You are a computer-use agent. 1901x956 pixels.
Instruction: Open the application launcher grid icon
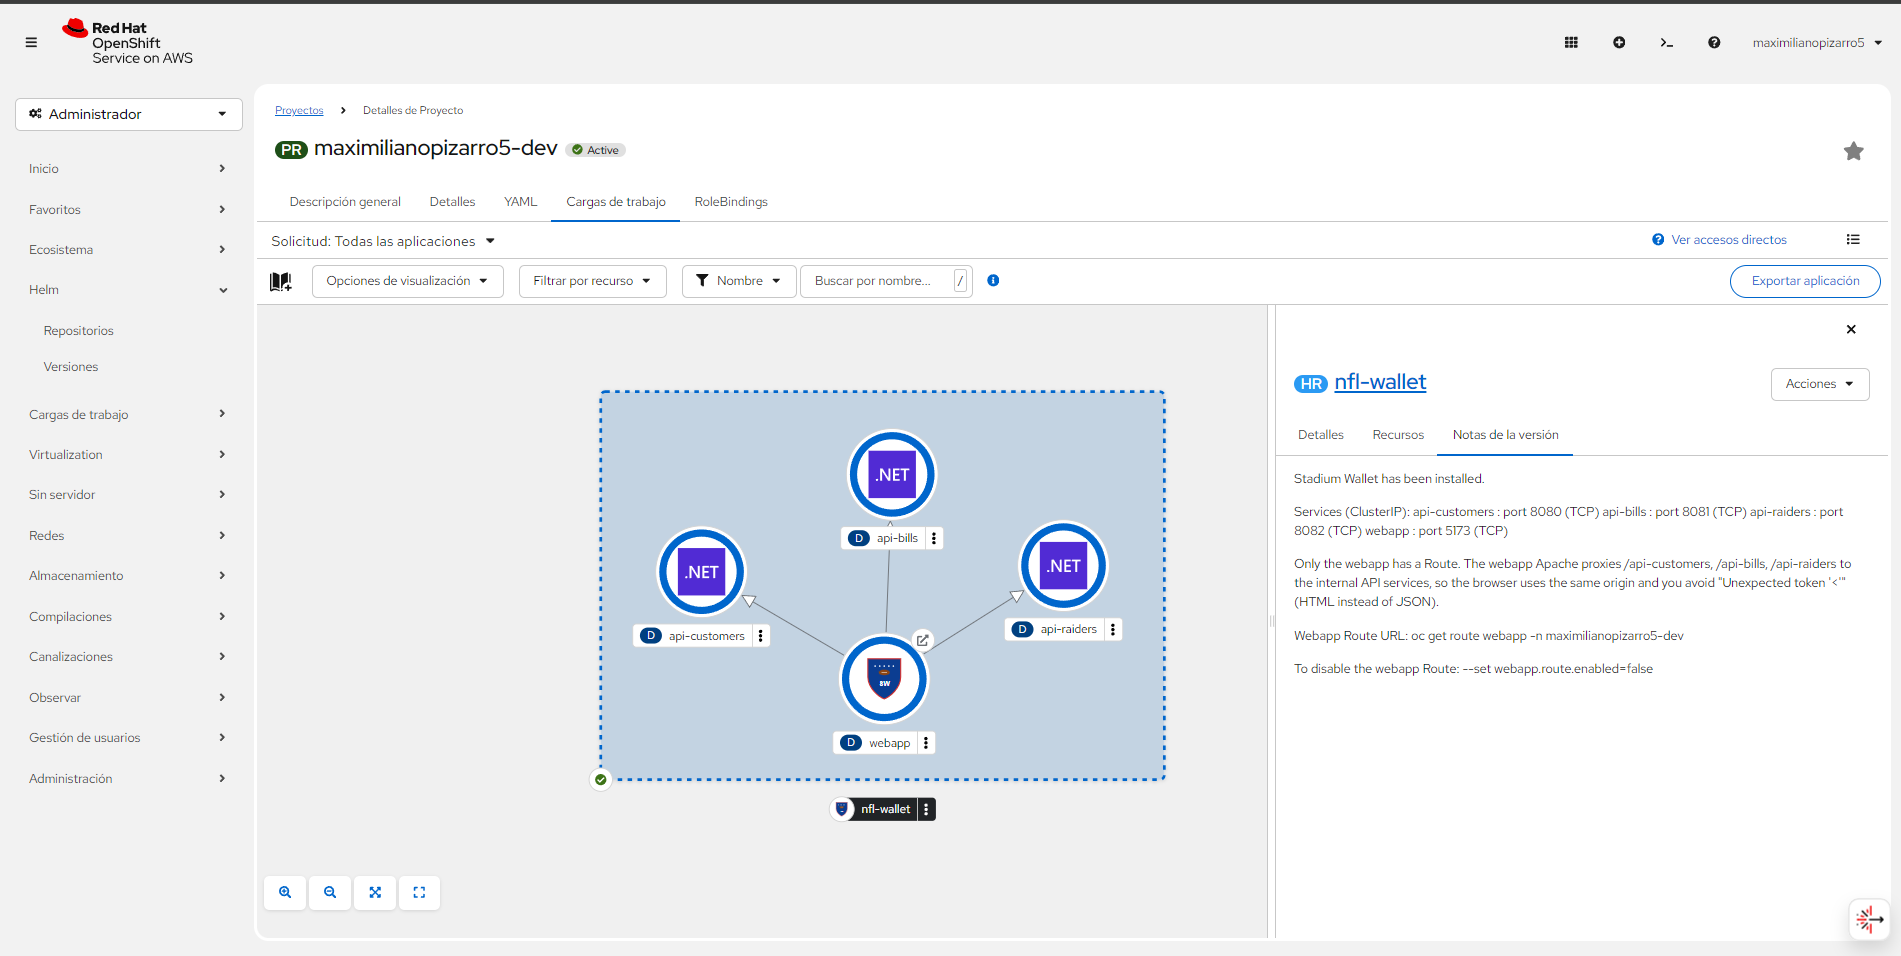click(x=1571, y=42)
